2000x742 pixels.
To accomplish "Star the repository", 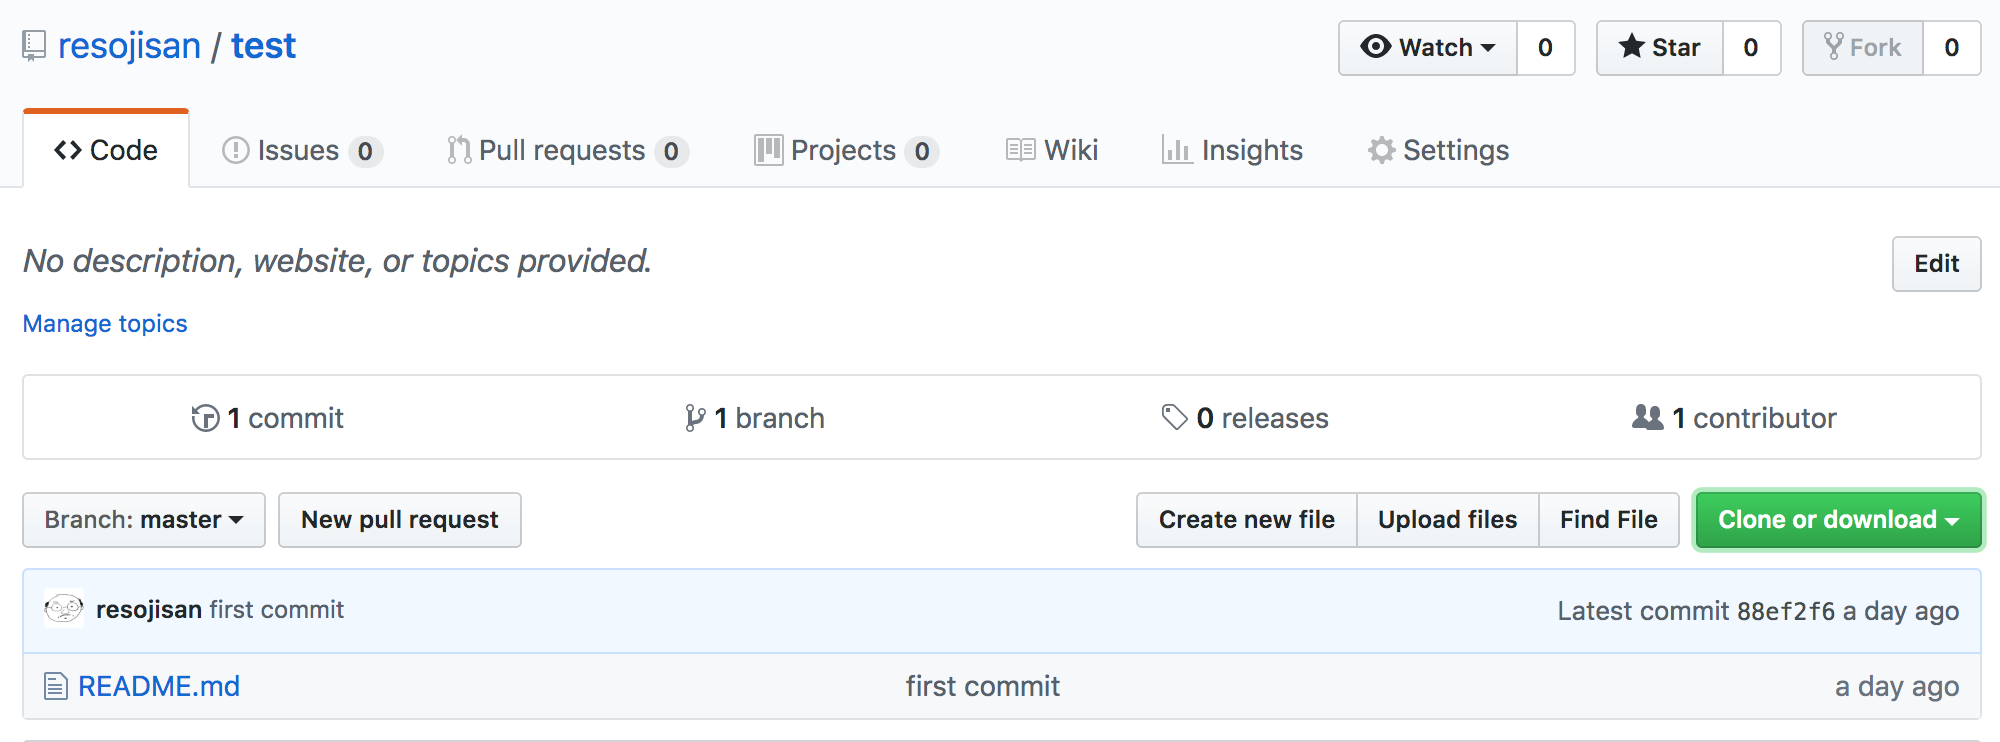I will 1660,47.
